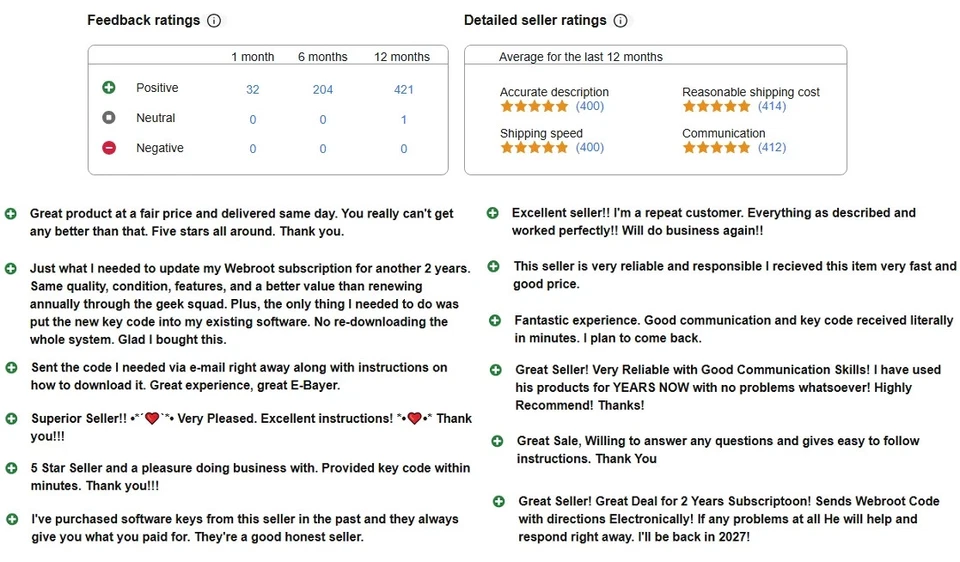
Task: Click the Feedback ratings info icon
Action: pyautogui.click(x=214, y=21)
